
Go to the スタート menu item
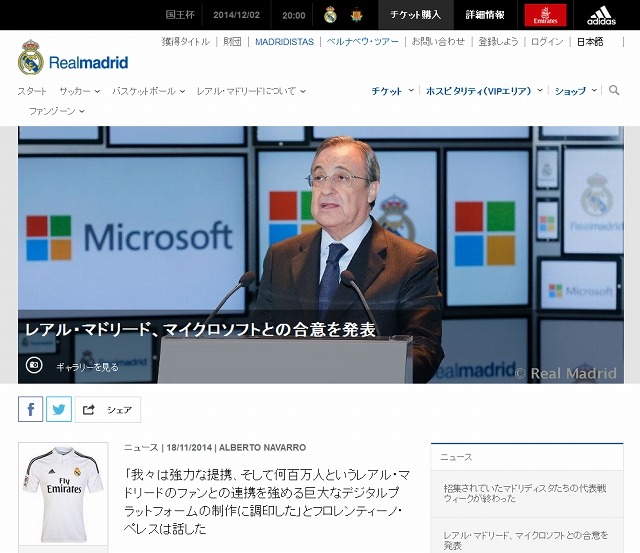tap(32, 91)
